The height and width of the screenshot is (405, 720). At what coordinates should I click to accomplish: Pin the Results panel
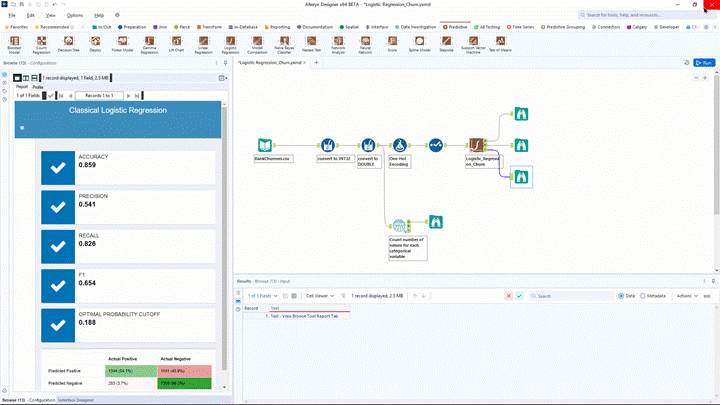[x=713, y=281]
